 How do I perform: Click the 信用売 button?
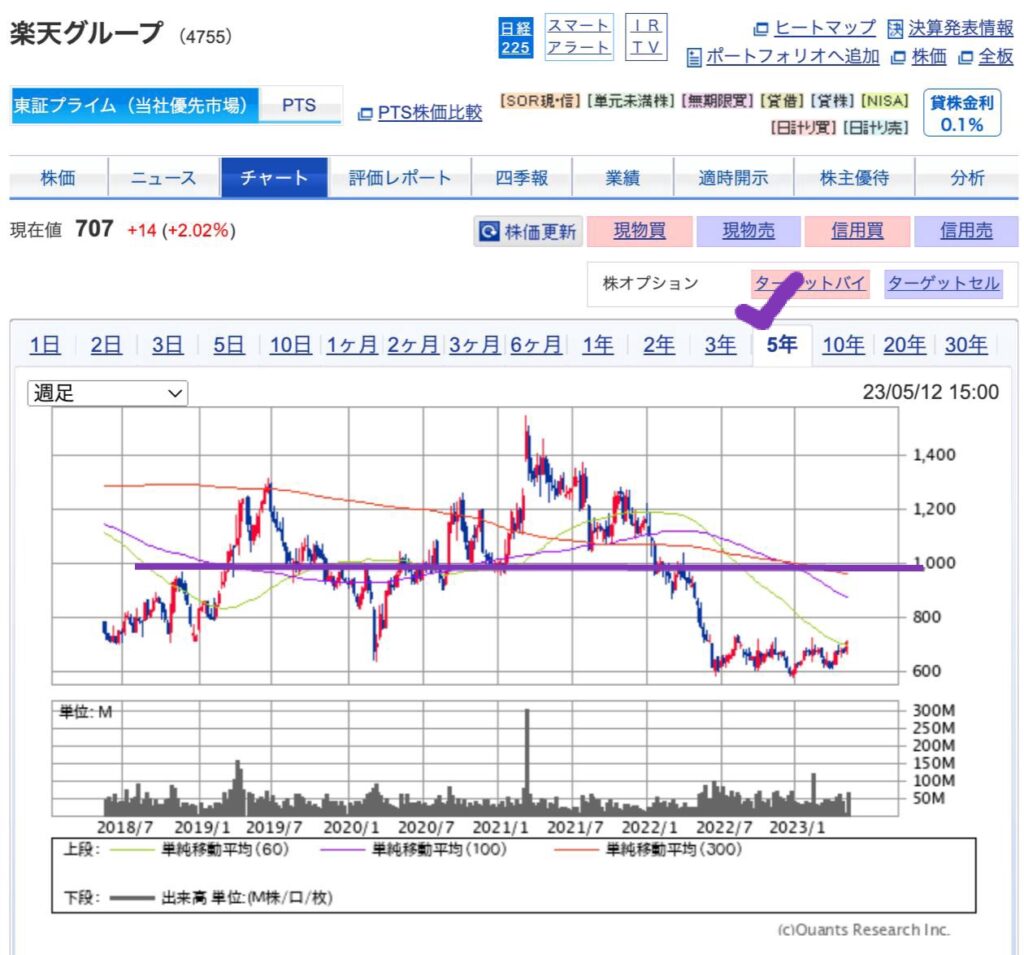[966, 231]
